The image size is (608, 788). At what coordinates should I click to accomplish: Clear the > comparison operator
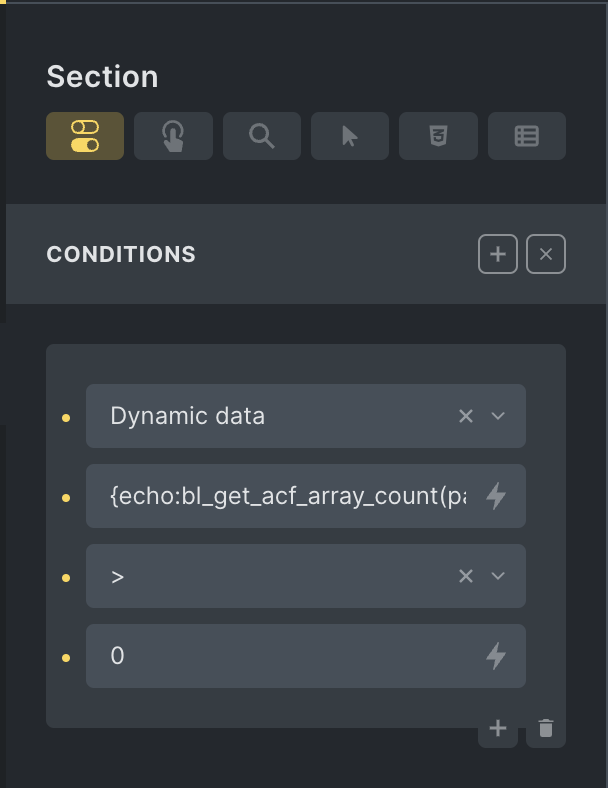466,576
